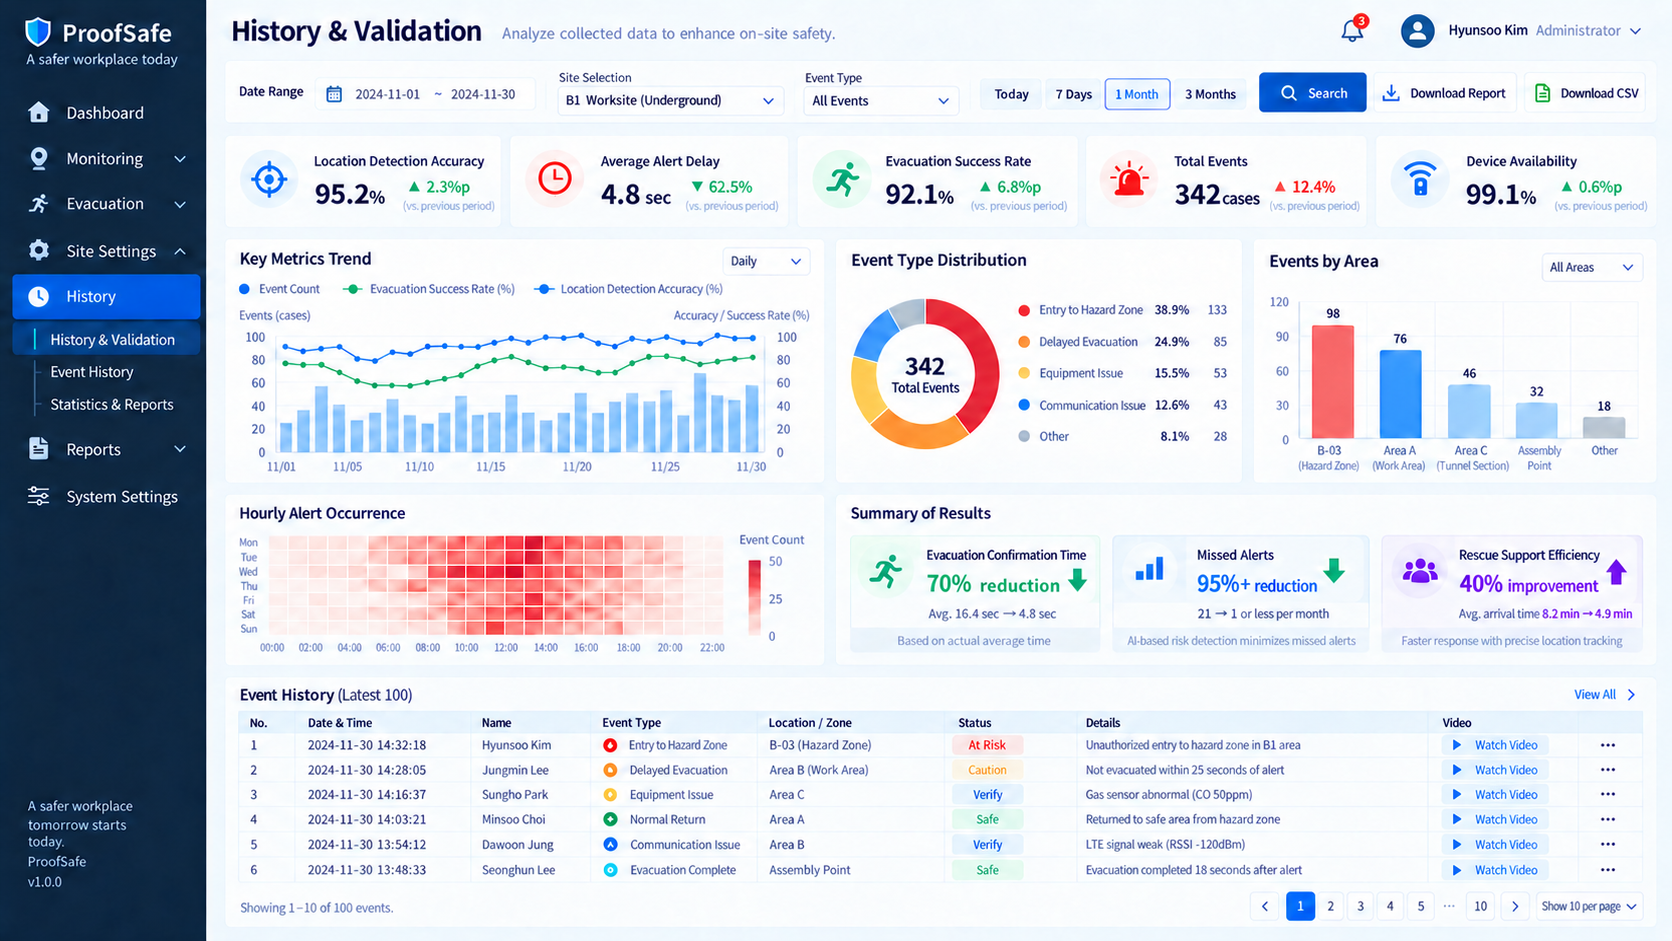Open the notification bell
The image size is (1672, 941).
click(x=1352, y=31)
